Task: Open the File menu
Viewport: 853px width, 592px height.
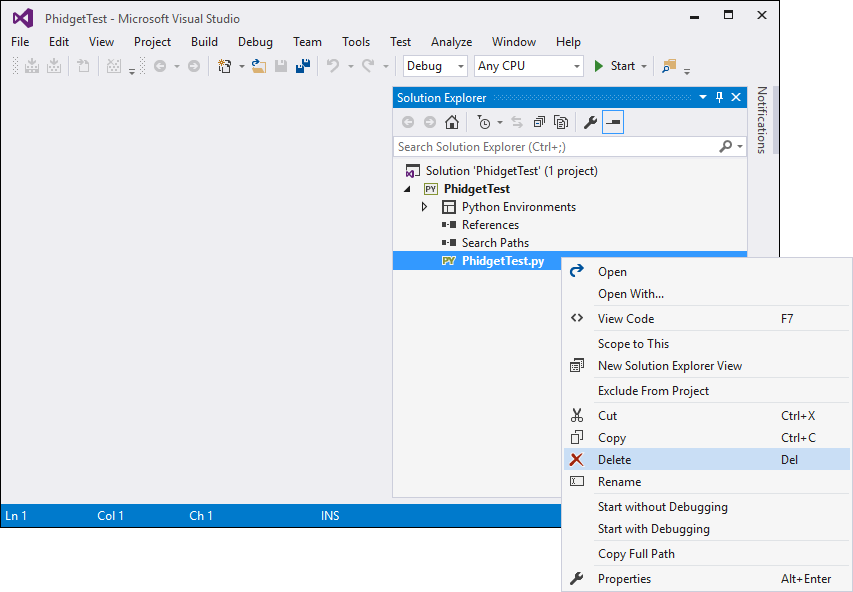Action: click(x=20, y=42)
